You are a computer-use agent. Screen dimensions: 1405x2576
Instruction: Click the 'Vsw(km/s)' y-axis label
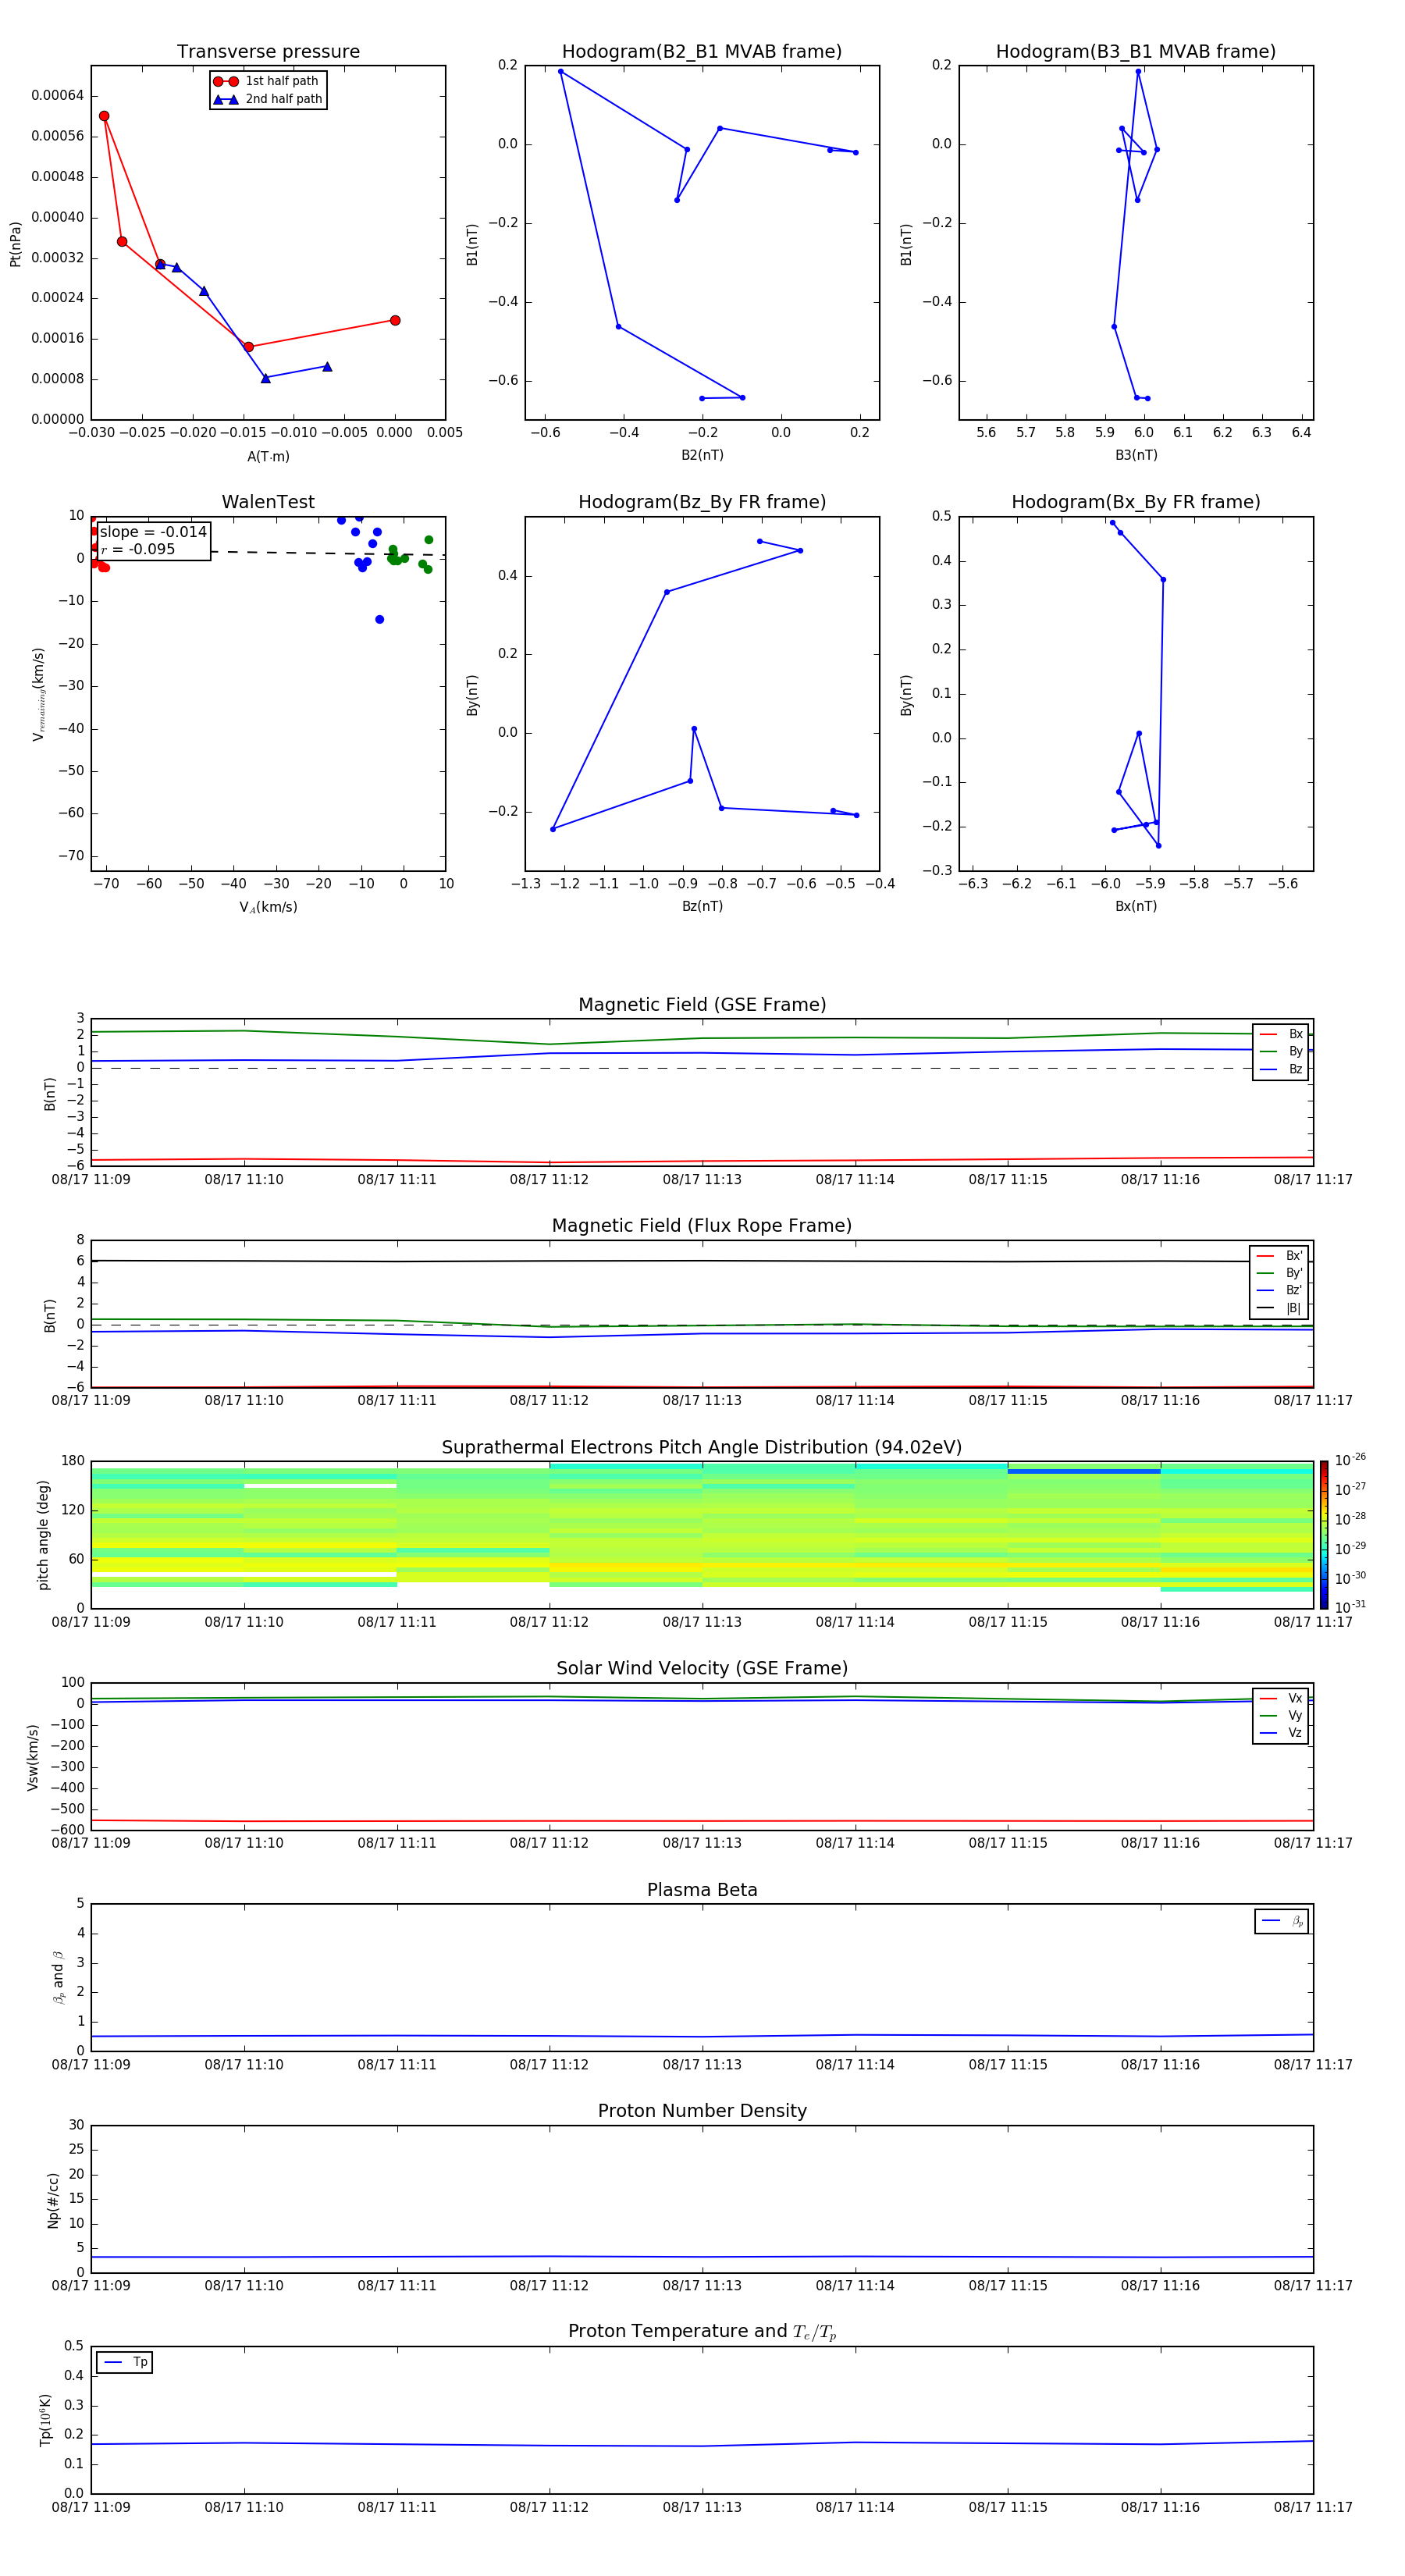click(x=33, y=1757)
